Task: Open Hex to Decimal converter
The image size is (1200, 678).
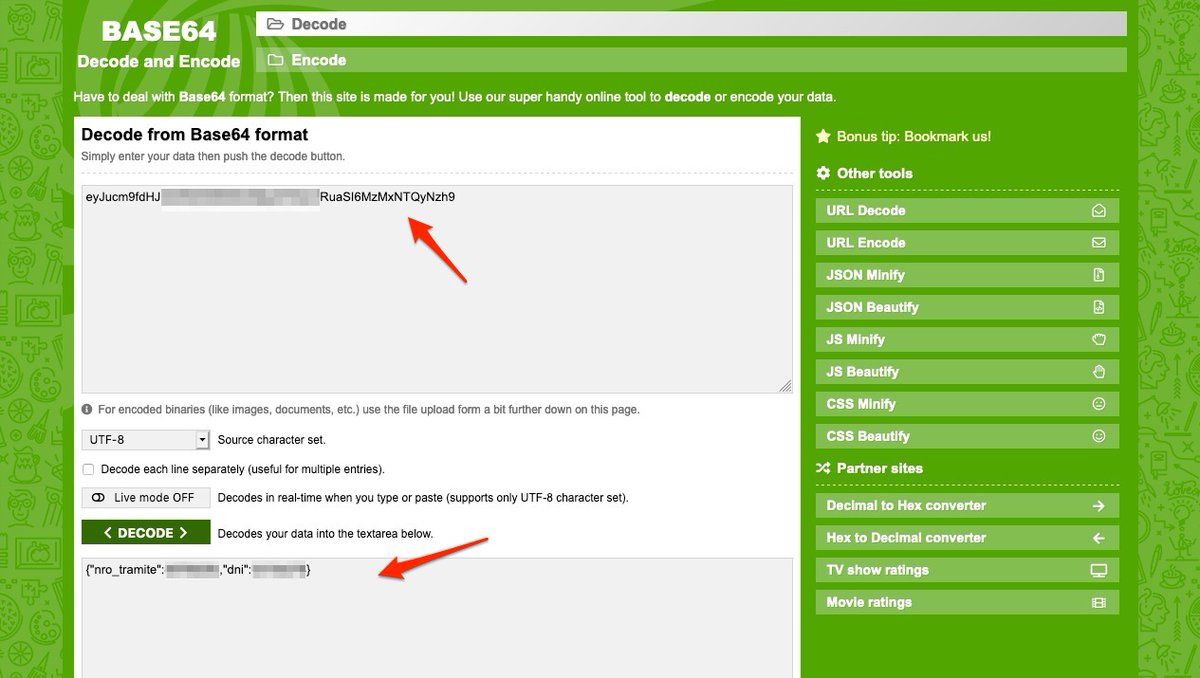Action: 967,538
